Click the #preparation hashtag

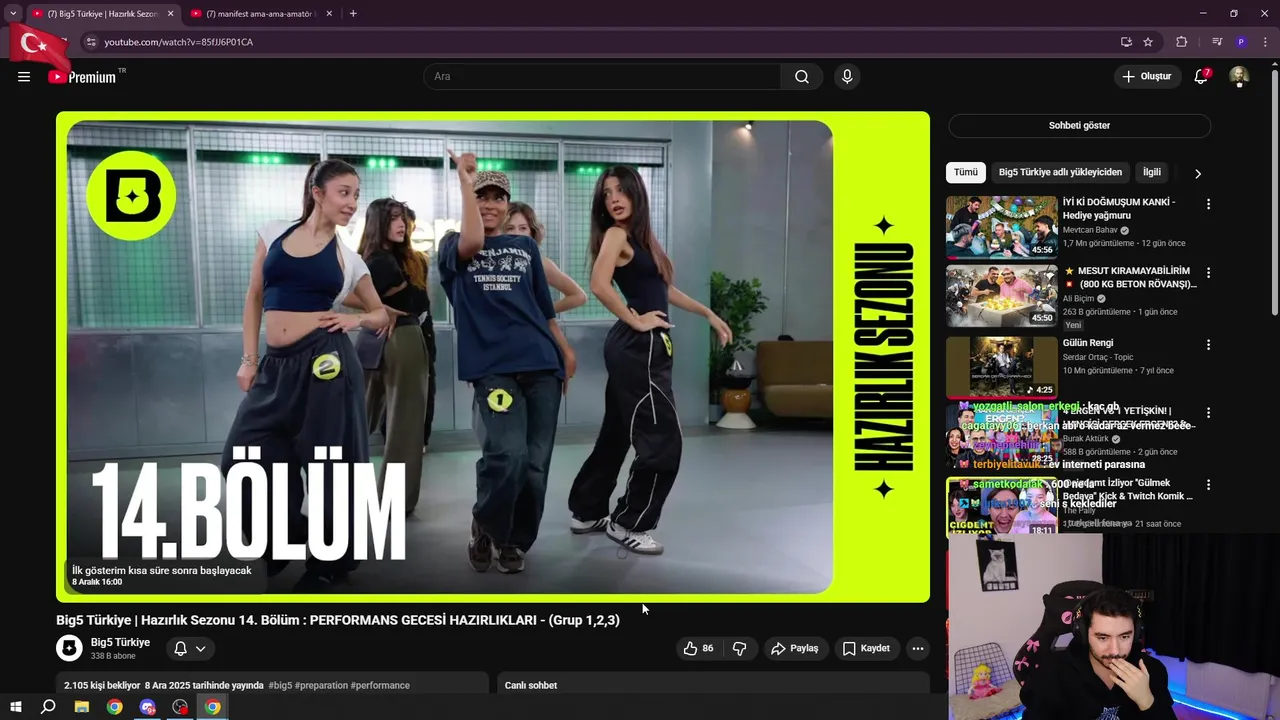pos(321,686)
